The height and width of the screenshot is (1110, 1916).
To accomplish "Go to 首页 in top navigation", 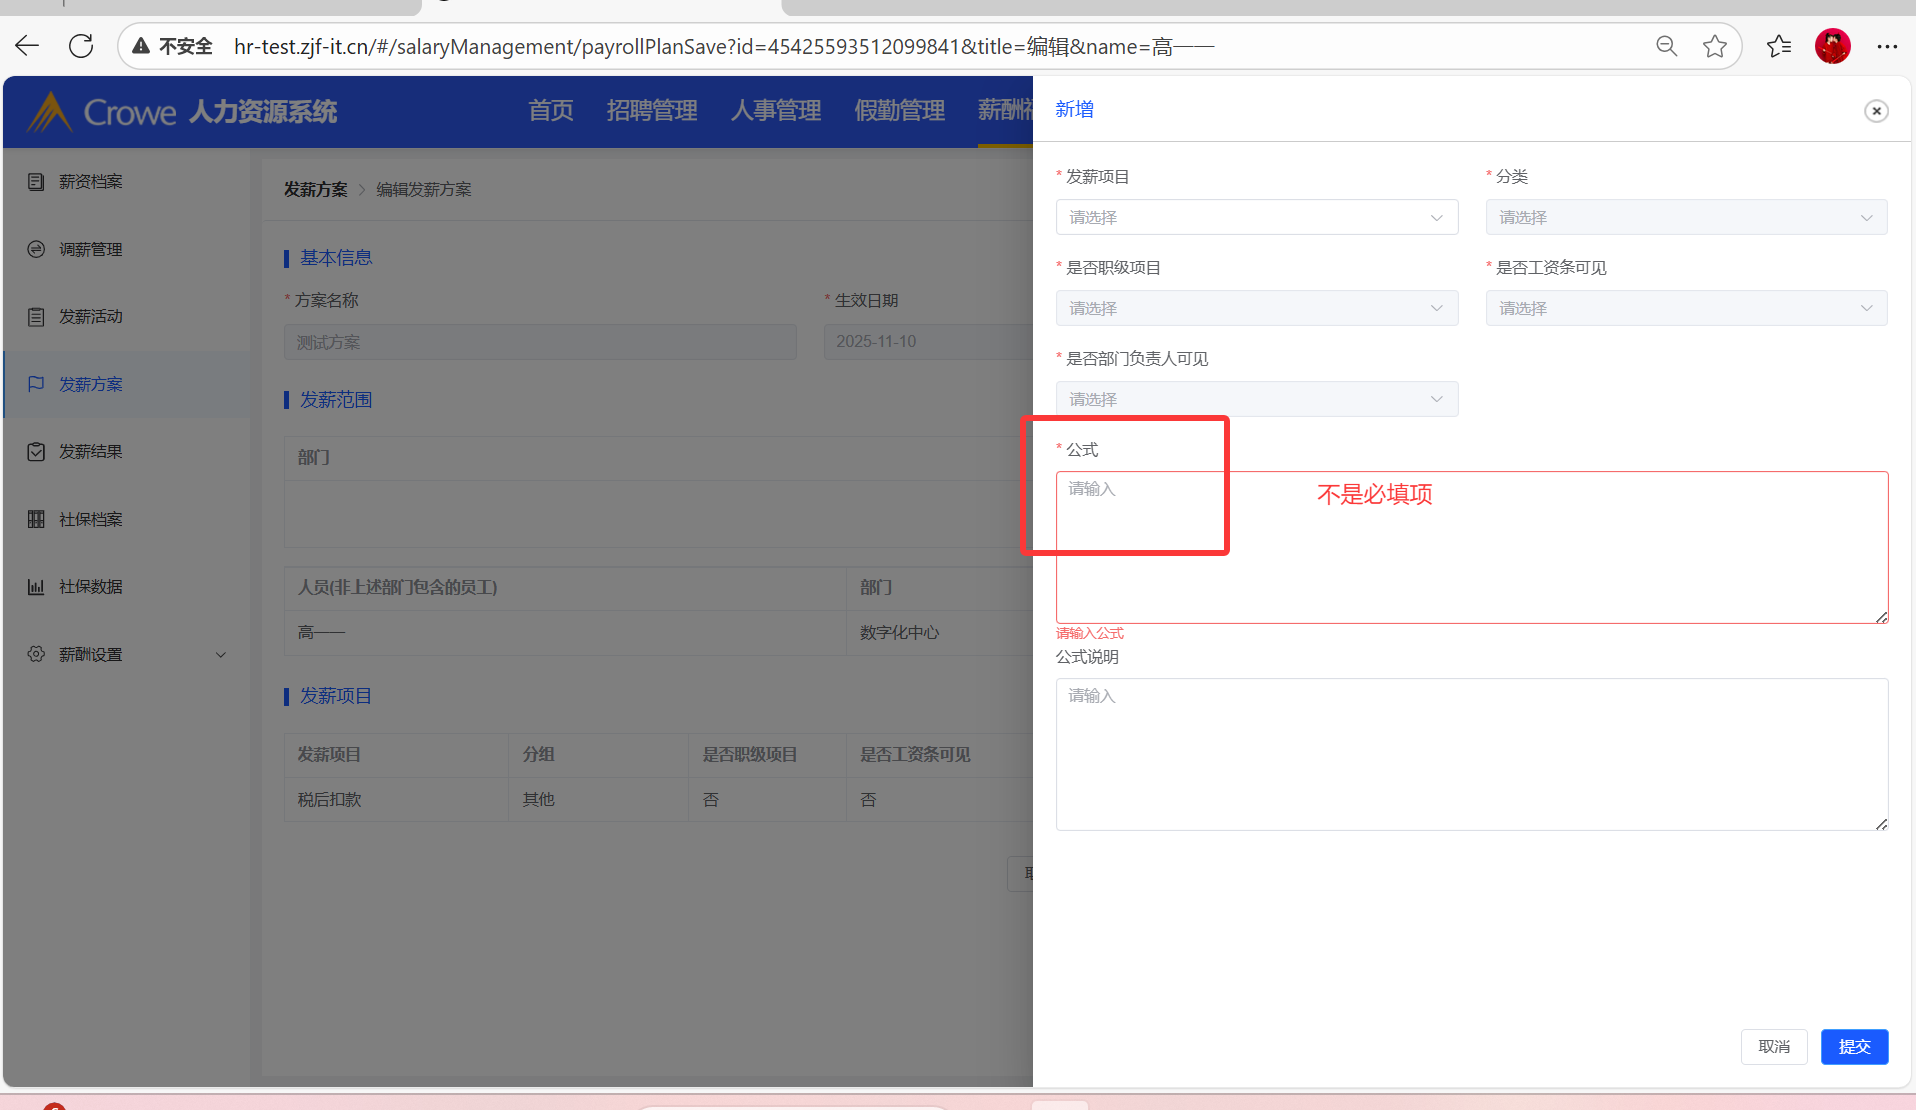I will tap(551, 110).
